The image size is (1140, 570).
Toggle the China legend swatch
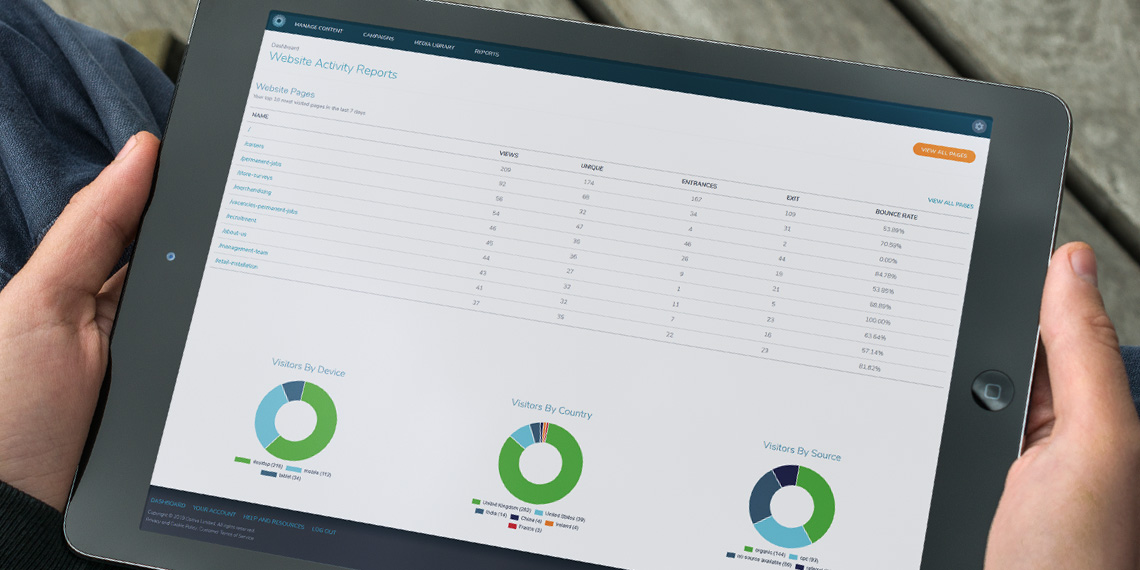[x=514, y=518]
